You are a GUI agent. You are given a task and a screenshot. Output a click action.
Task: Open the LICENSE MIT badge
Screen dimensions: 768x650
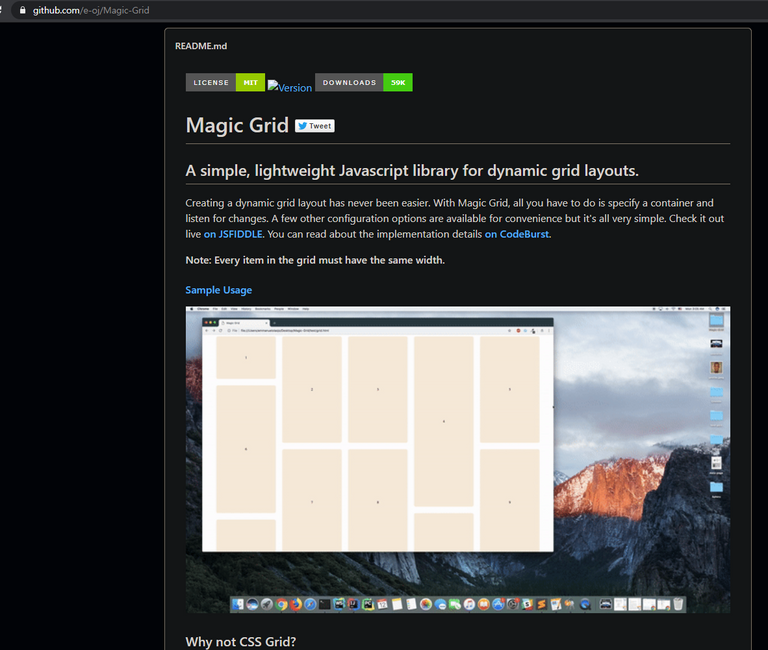pyautogui.click(x=225, y=82)
